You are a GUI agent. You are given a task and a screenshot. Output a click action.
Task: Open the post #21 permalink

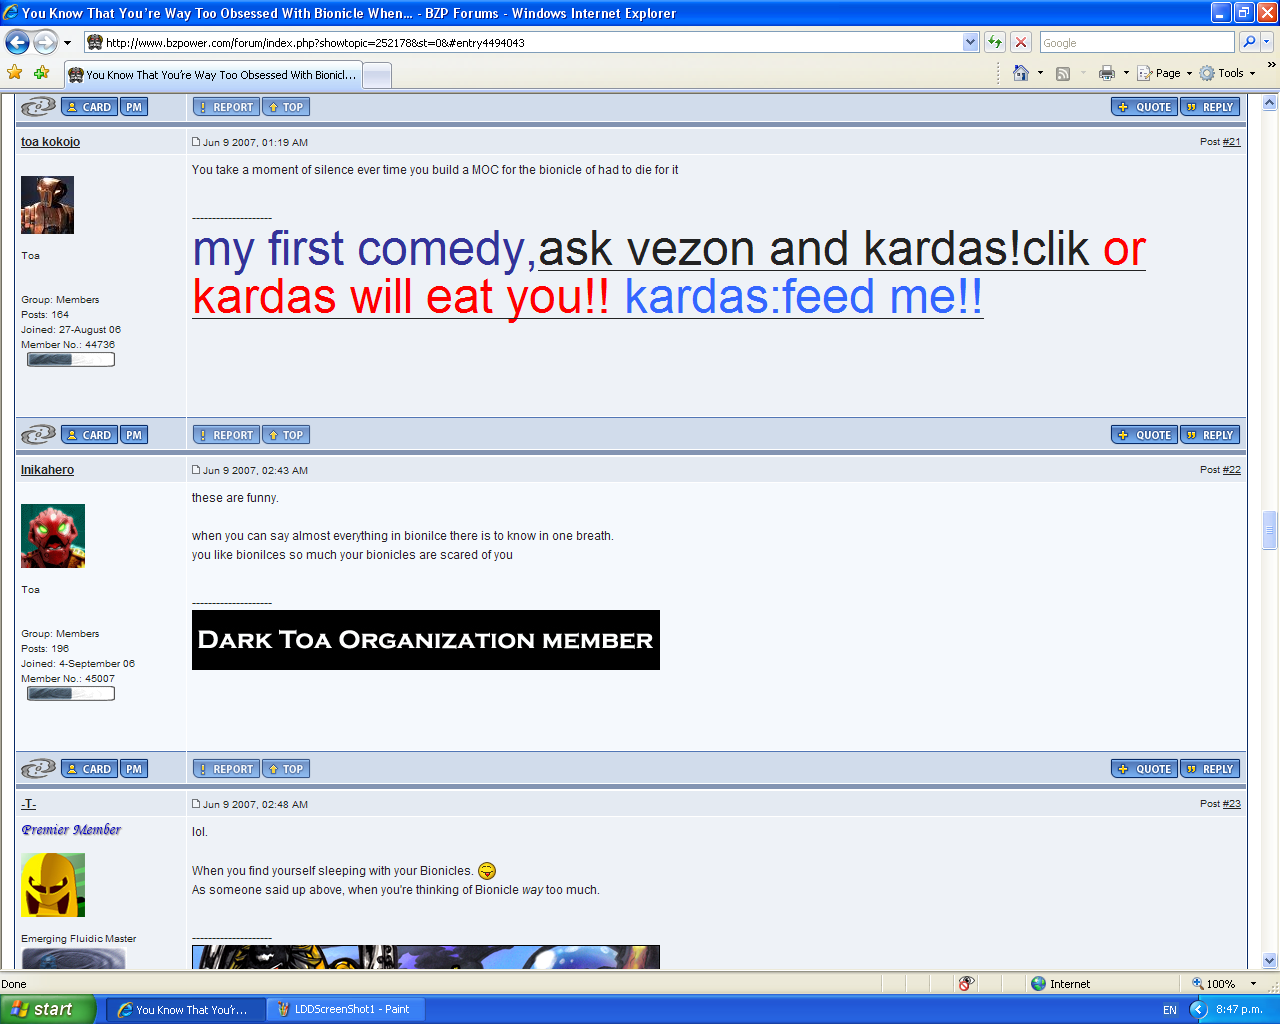coord(1231,142)
